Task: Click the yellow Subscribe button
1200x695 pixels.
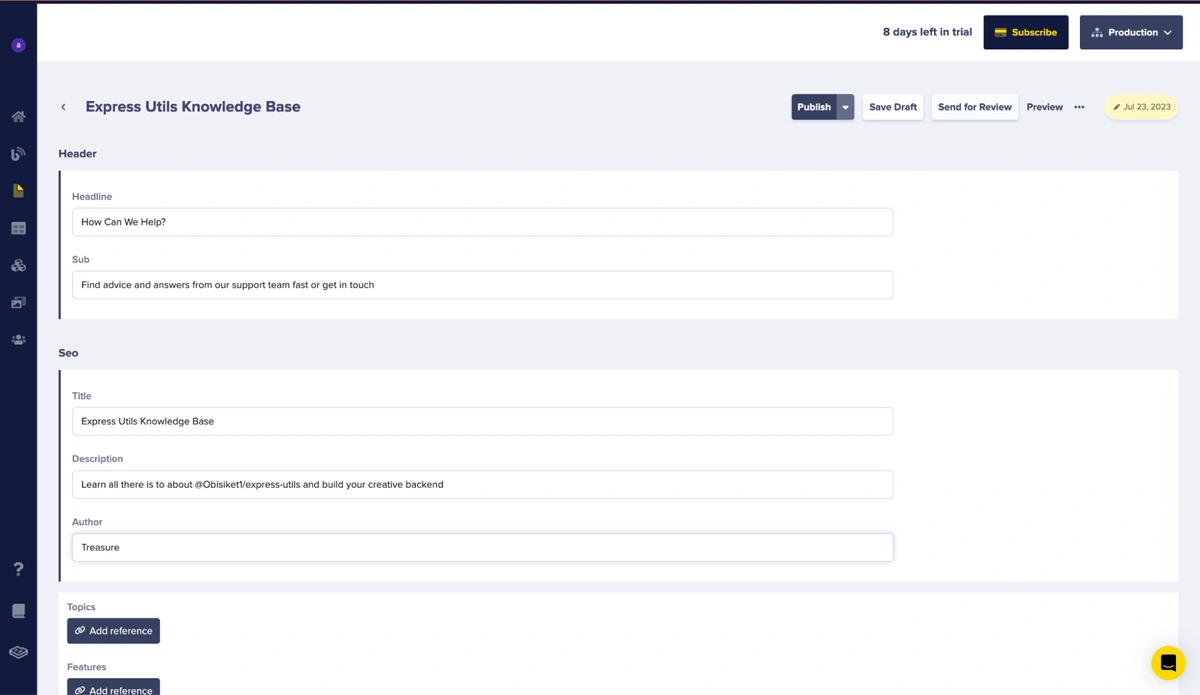Action: coord(1025,32)
